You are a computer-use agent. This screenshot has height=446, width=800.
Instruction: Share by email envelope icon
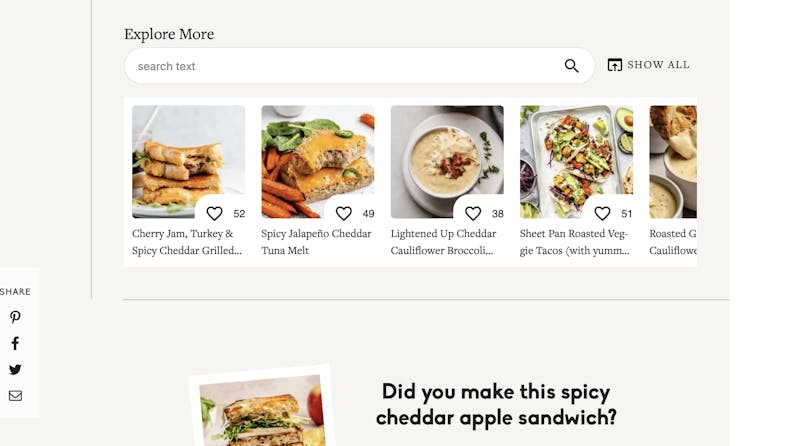tap(15, 396)
